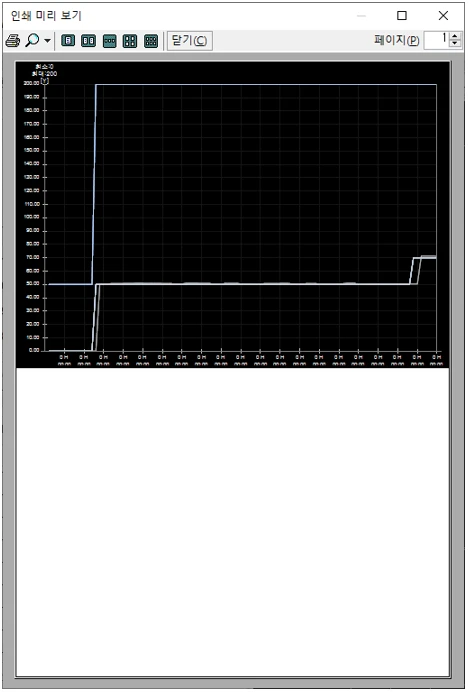Switch to one-page preview layout
The height and width of the screenshot is (692, 469).
pos(68,41)
